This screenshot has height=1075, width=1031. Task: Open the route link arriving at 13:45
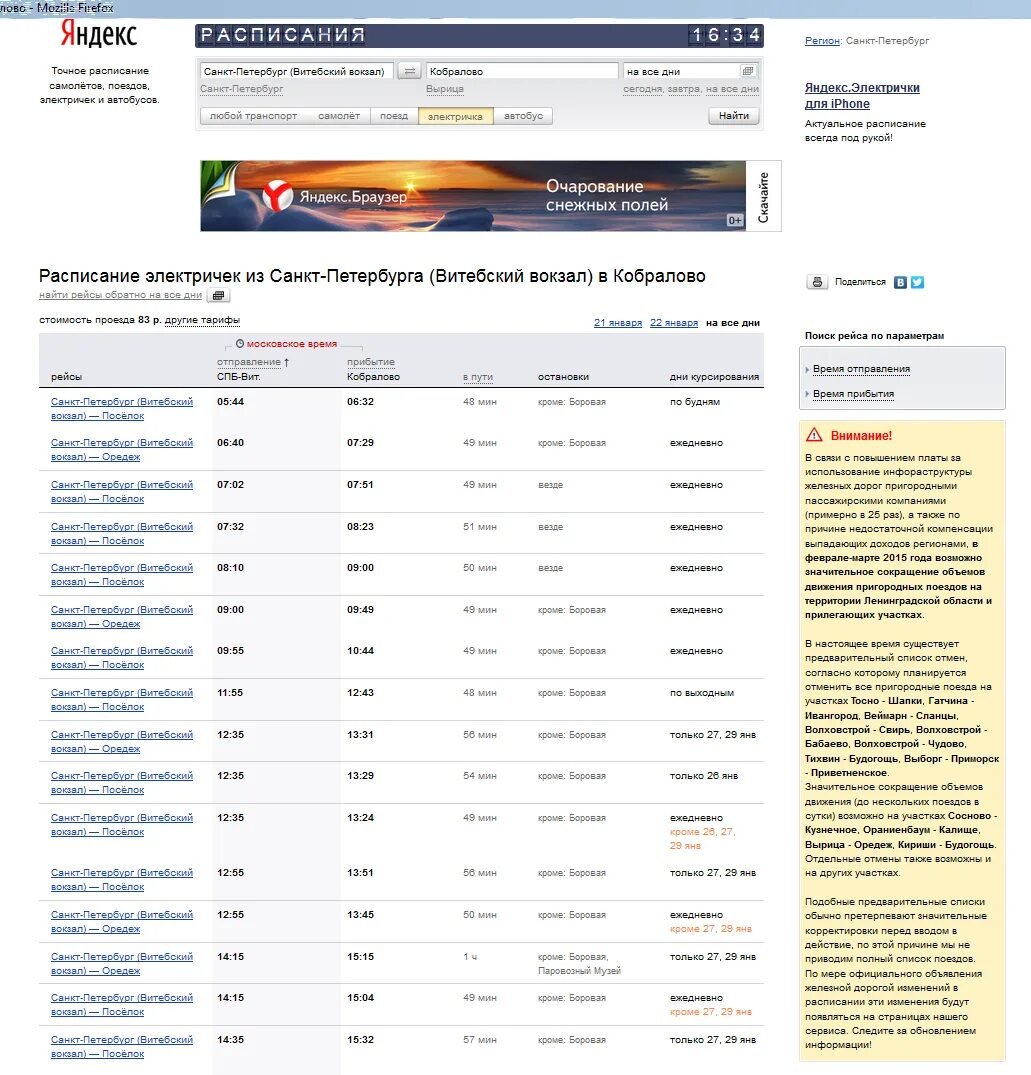coord(122,921)
